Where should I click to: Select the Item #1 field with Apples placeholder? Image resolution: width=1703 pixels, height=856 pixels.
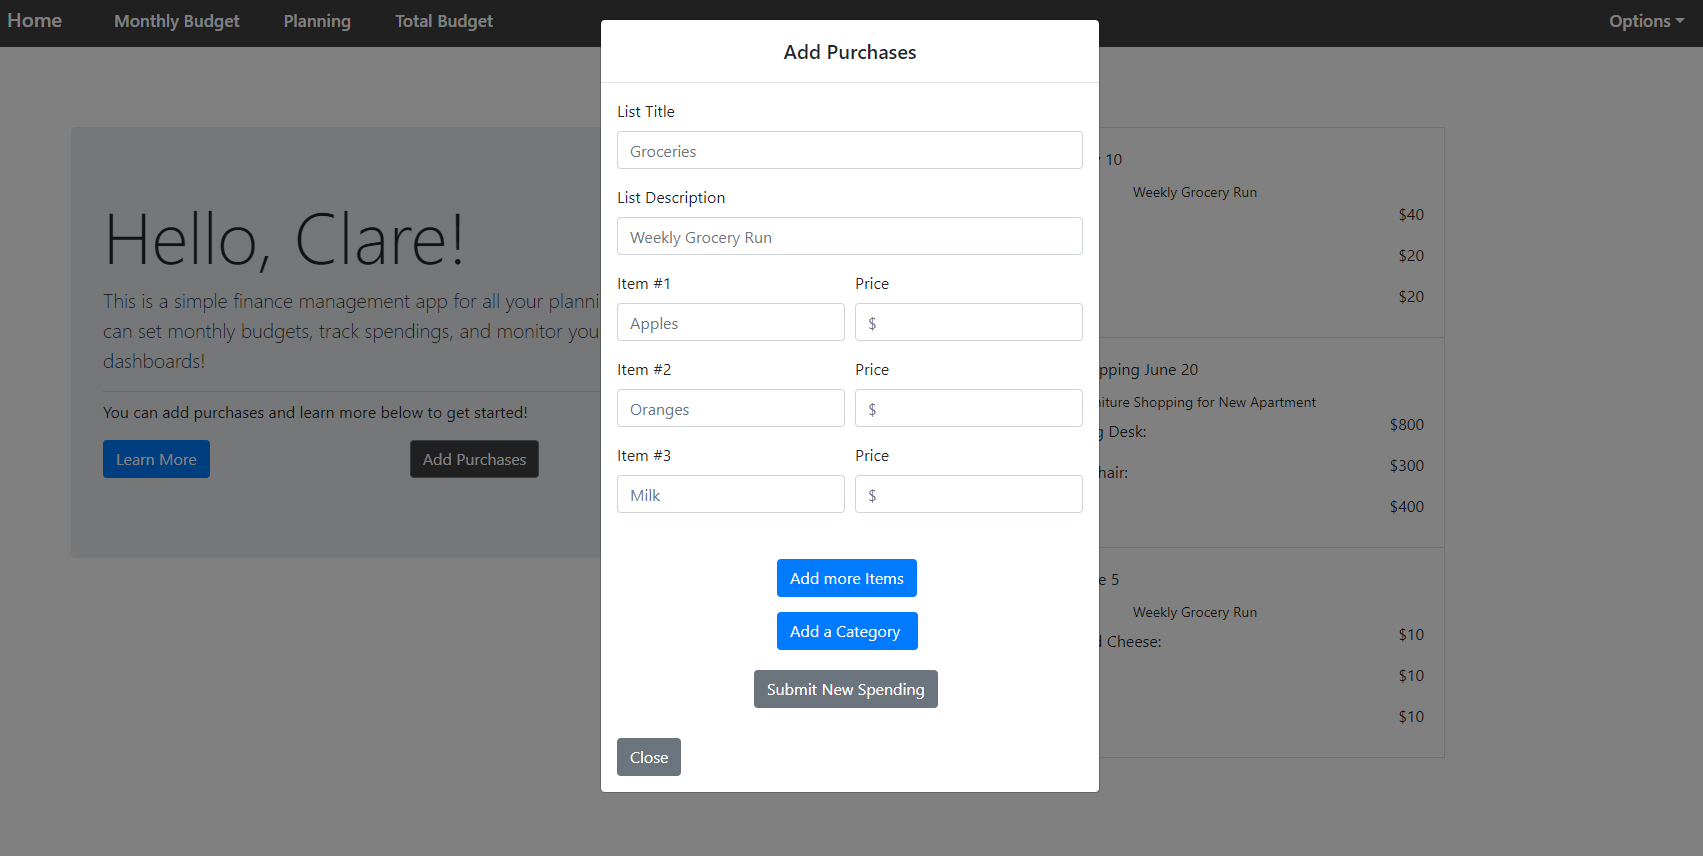pyautogui.click(x=730, y=322)
